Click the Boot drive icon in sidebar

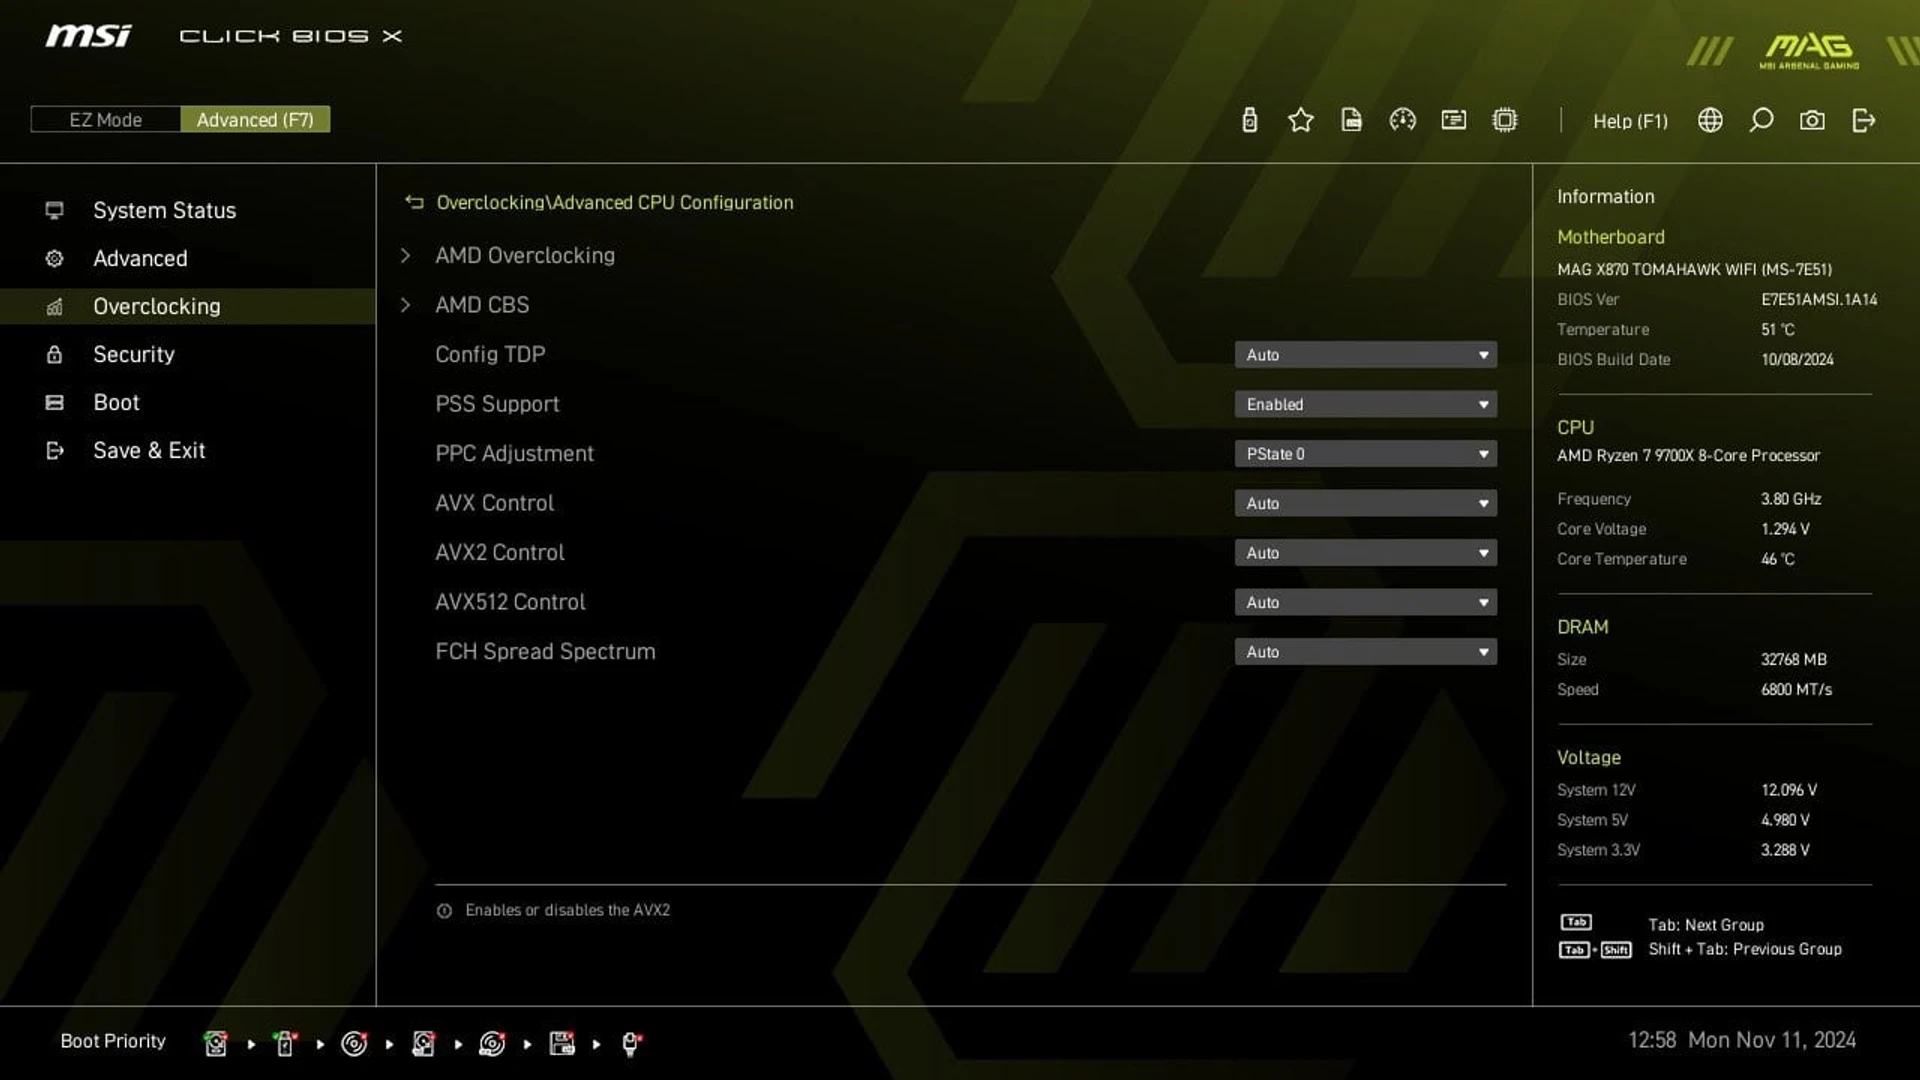55,402
